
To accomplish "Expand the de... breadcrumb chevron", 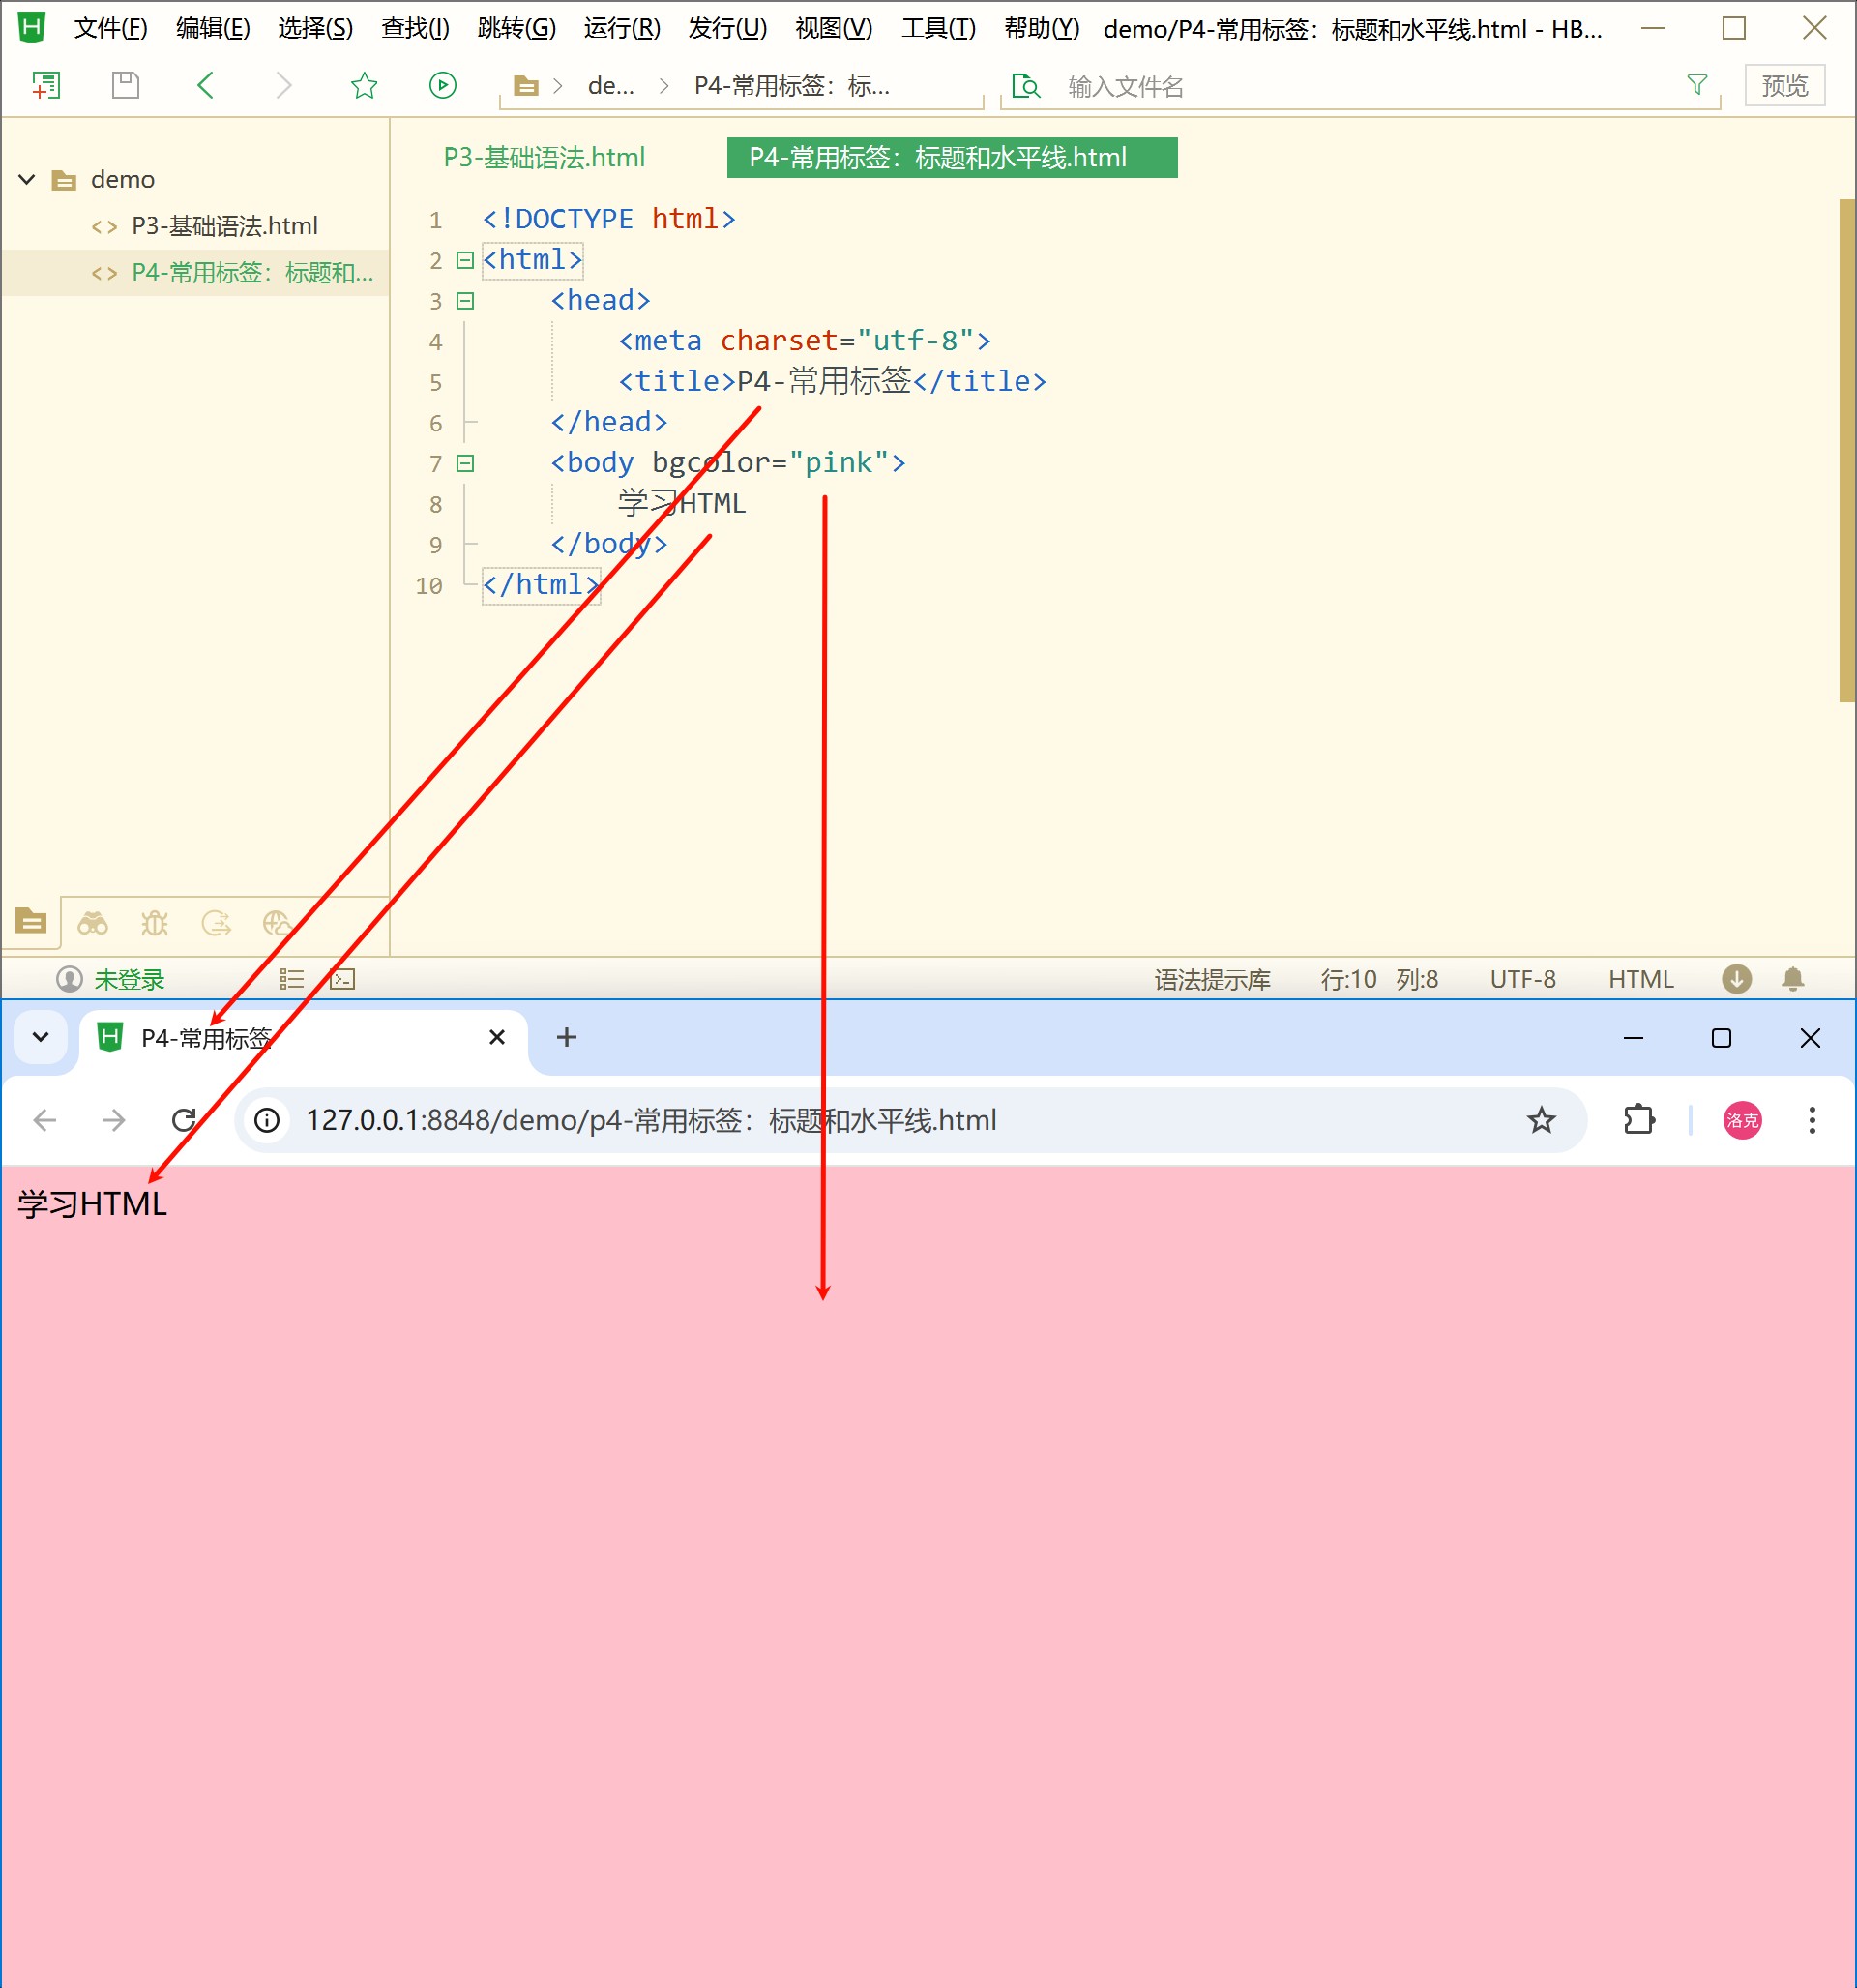I will click(664, 86).
